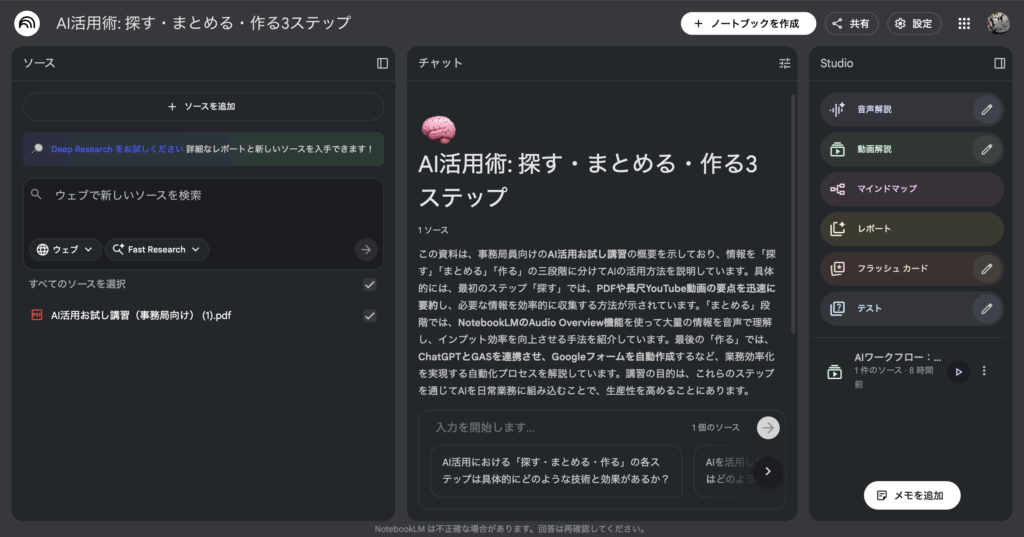Uncheck the AI活用お試し講習 PDF source checkbox
Viewport: 1024px width, 537px height.
(370, 315)
